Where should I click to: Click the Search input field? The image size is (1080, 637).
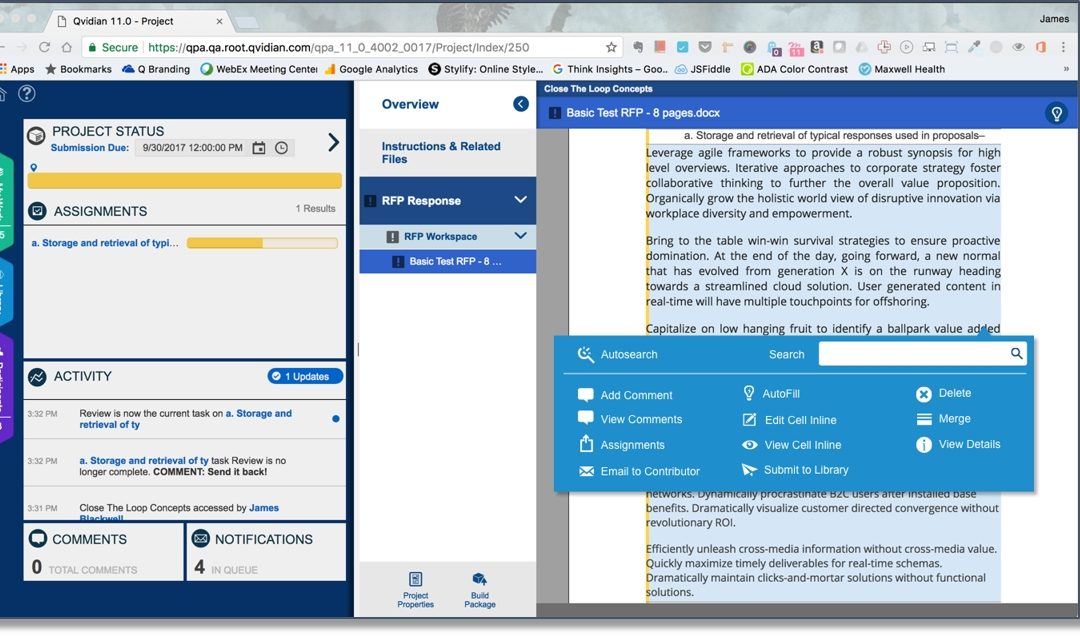(922, 353)
